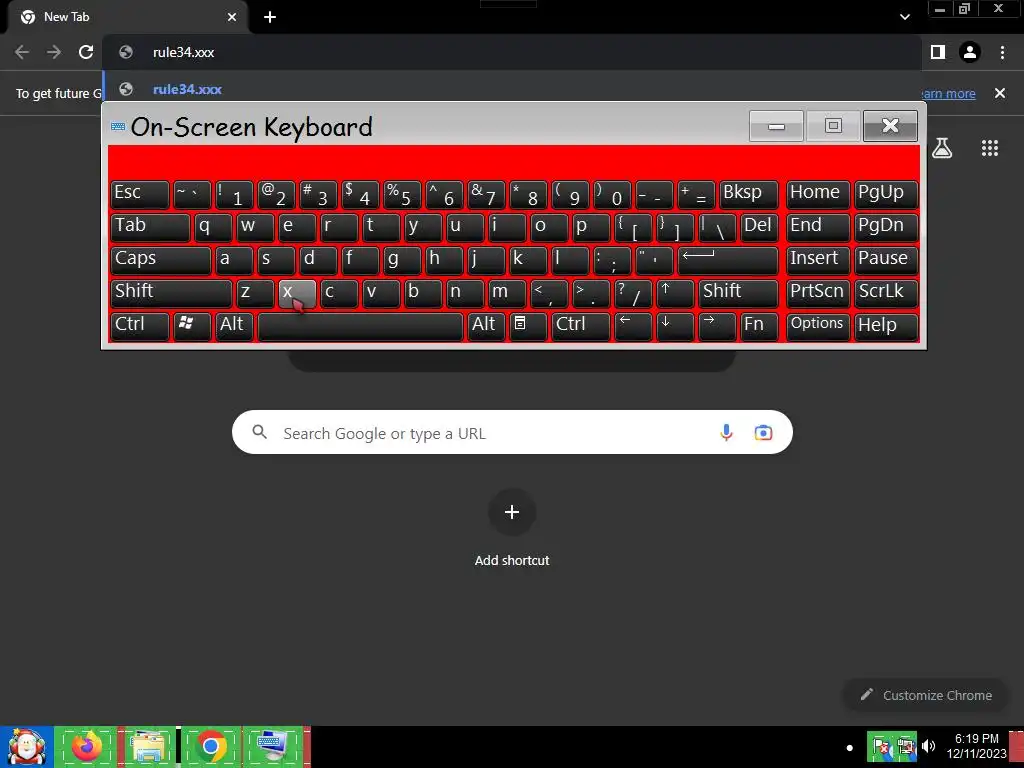Toggle the Caps lock key
1024x768 pixels.
[161, 260]
